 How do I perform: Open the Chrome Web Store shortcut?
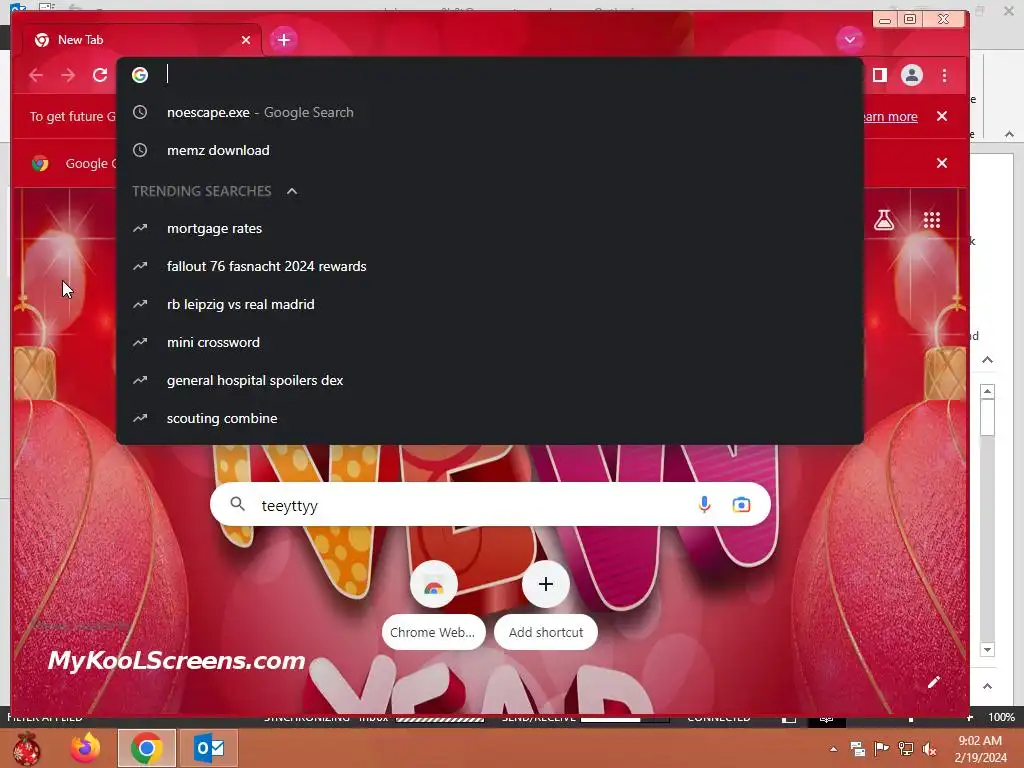click(434, 585)
